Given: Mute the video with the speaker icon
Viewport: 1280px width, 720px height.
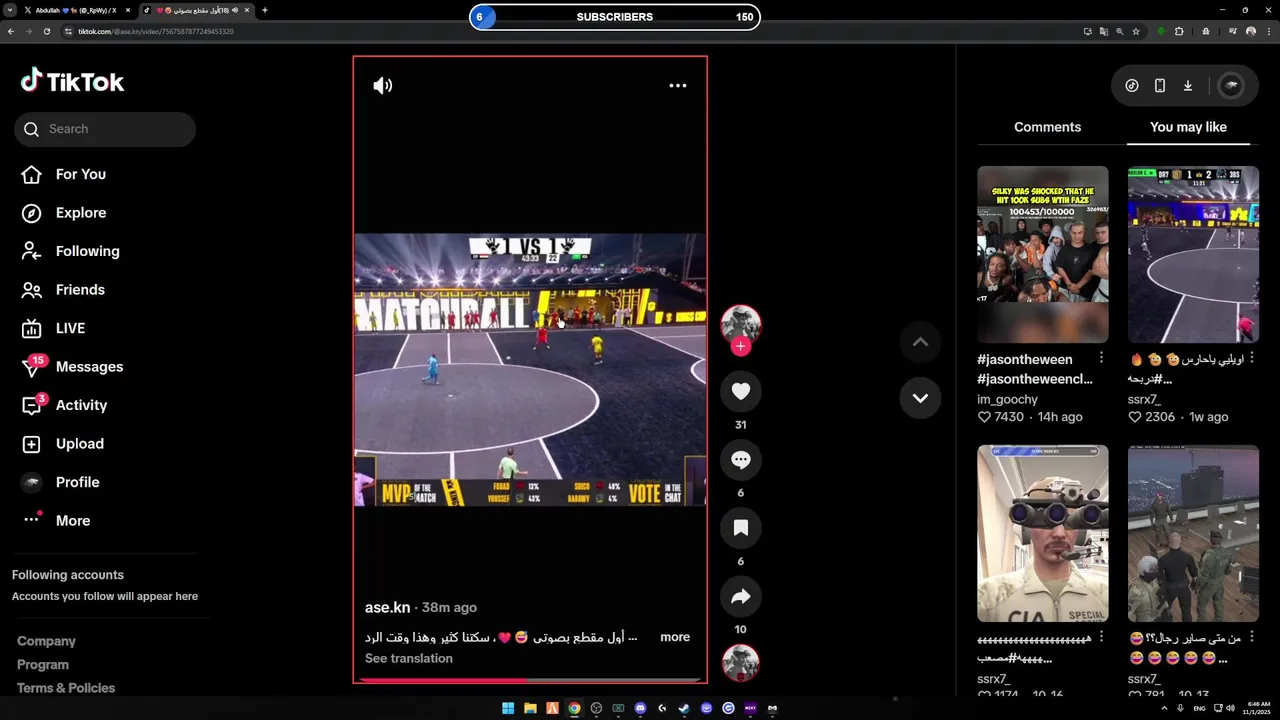Looking at the screenshot, I should click(383, 86).
